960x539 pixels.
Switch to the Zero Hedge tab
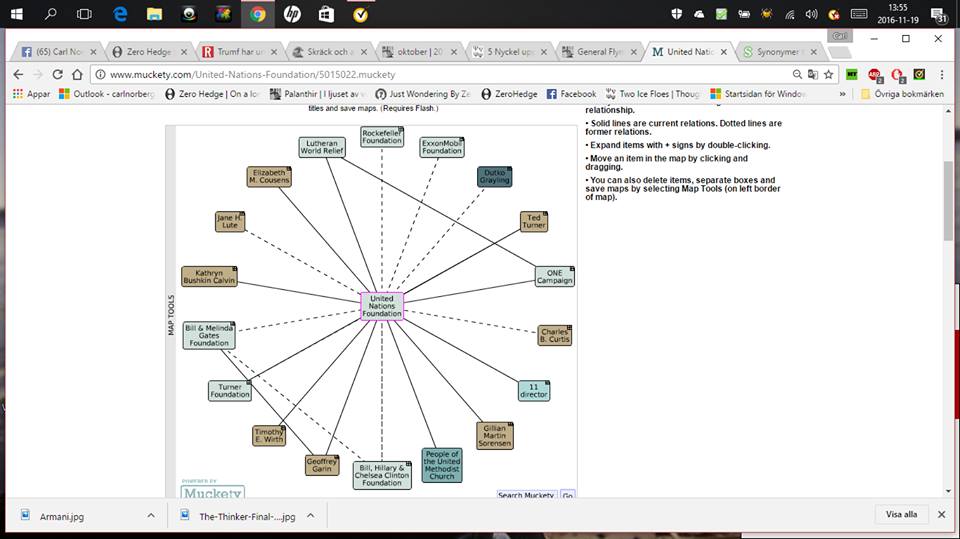click(x=147, y=52)
